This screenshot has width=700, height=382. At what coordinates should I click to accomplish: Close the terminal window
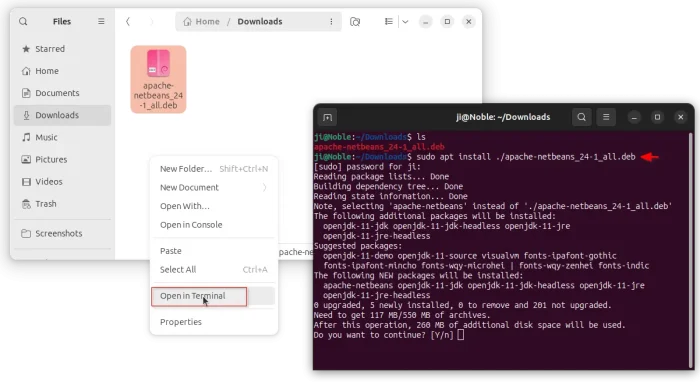[x=680, y=117]
